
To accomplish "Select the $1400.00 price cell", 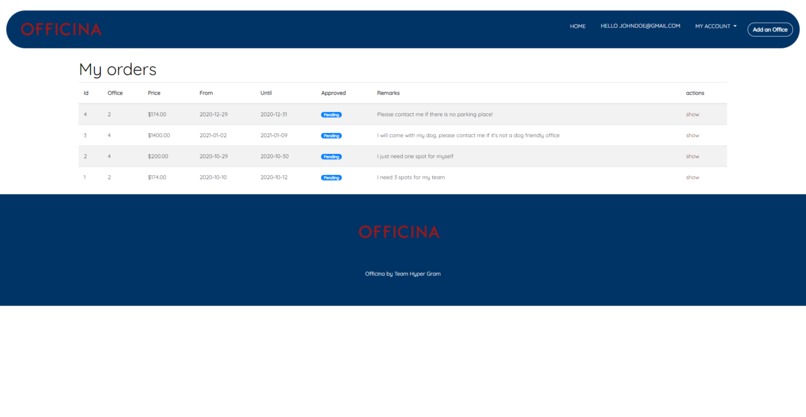I will point(159,135).
